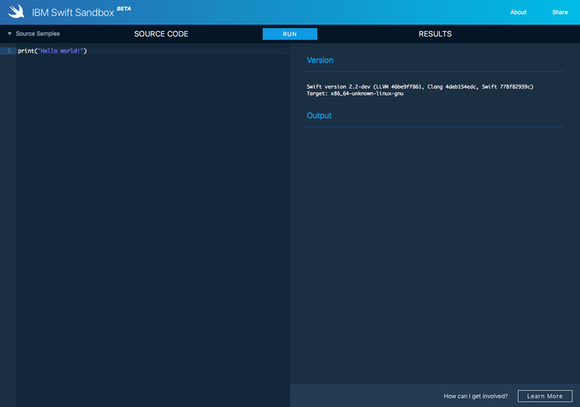Click the BETA badge label
This screenshot has width=580, height=407.
click(124, 9)
